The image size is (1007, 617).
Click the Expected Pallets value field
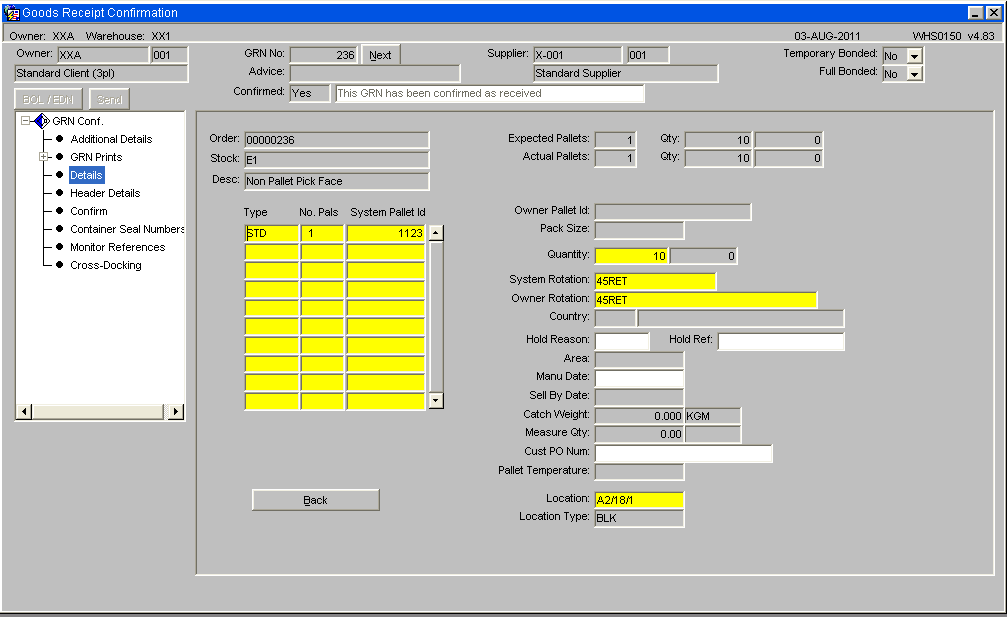(615, 140)
